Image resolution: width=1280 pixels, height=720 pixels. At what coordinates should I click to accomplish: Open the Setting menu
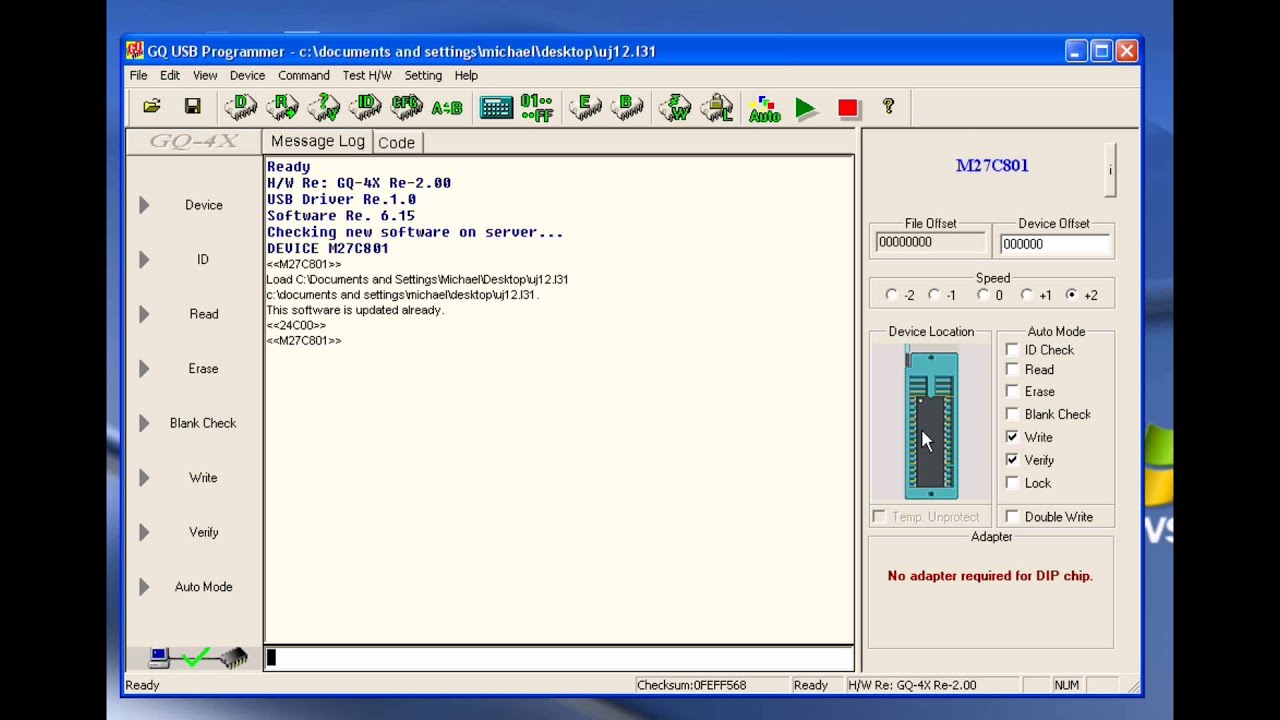423,76
